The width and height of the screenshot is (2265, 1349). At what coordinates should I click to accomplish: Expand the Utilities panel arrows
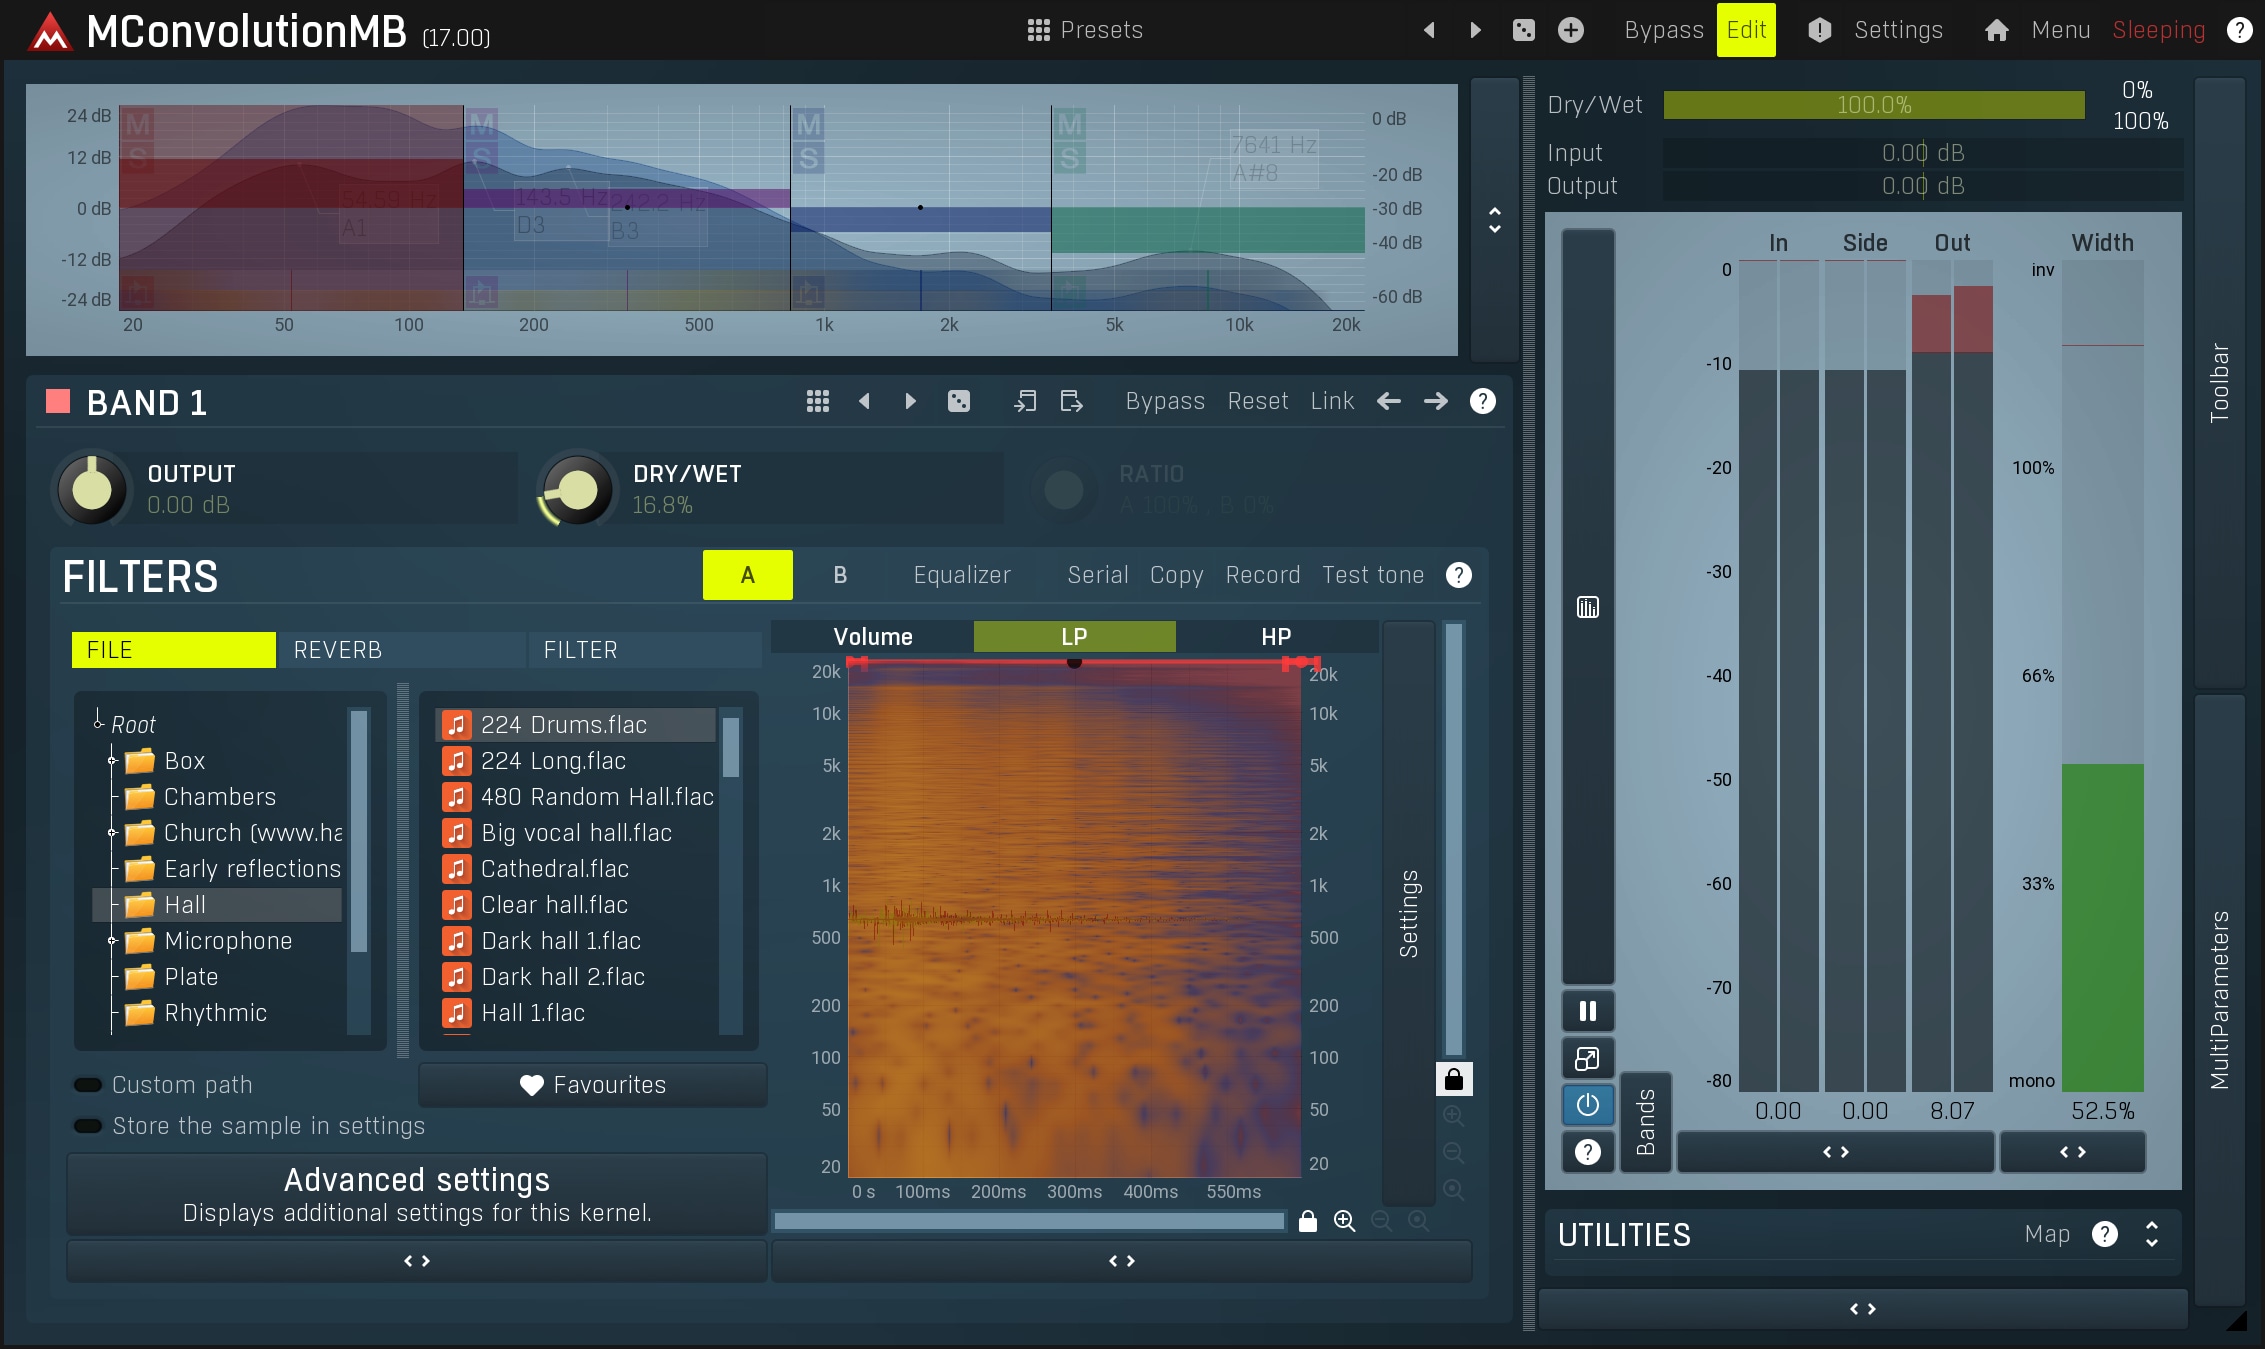[x=2151, y=1235]
